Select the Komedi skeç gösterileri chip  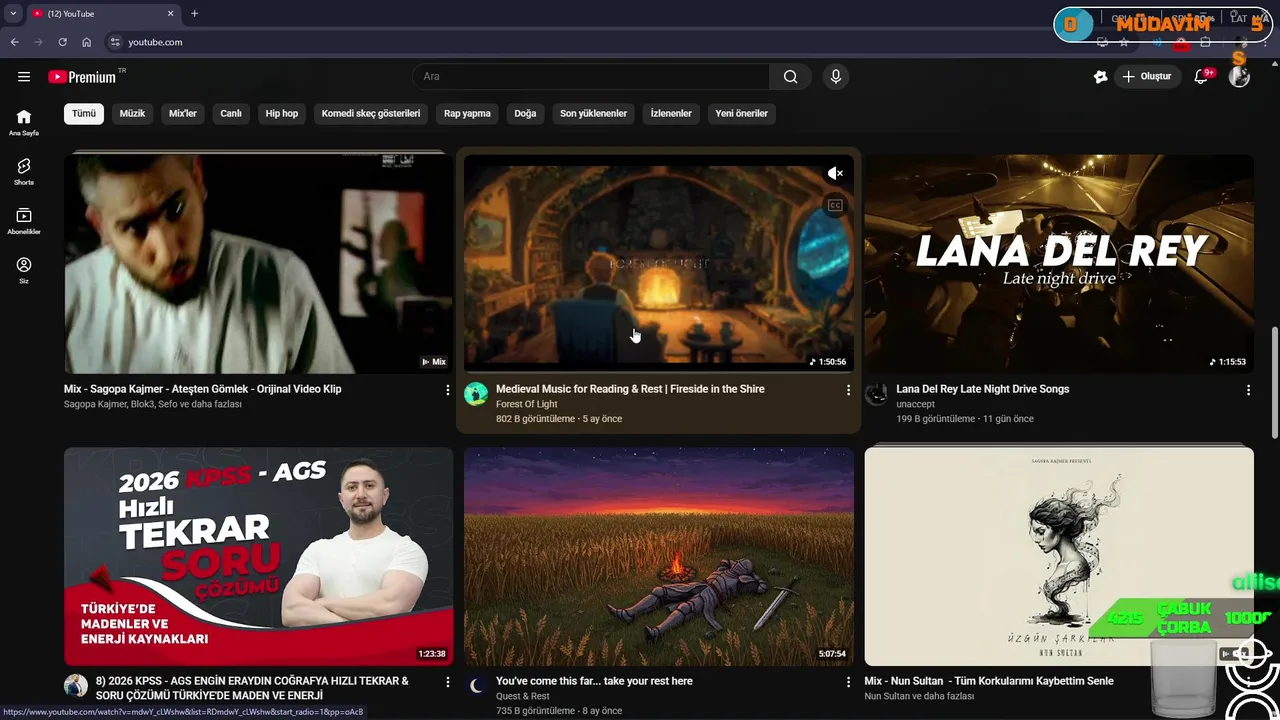[x=371, y=114]
